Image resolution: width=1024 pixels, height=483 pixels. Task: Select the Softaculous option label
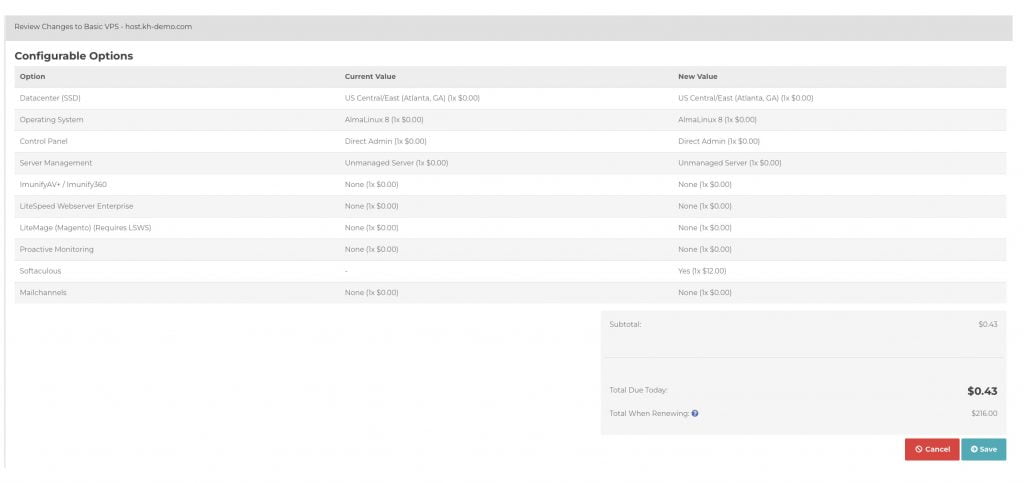[x=40, y=270]
